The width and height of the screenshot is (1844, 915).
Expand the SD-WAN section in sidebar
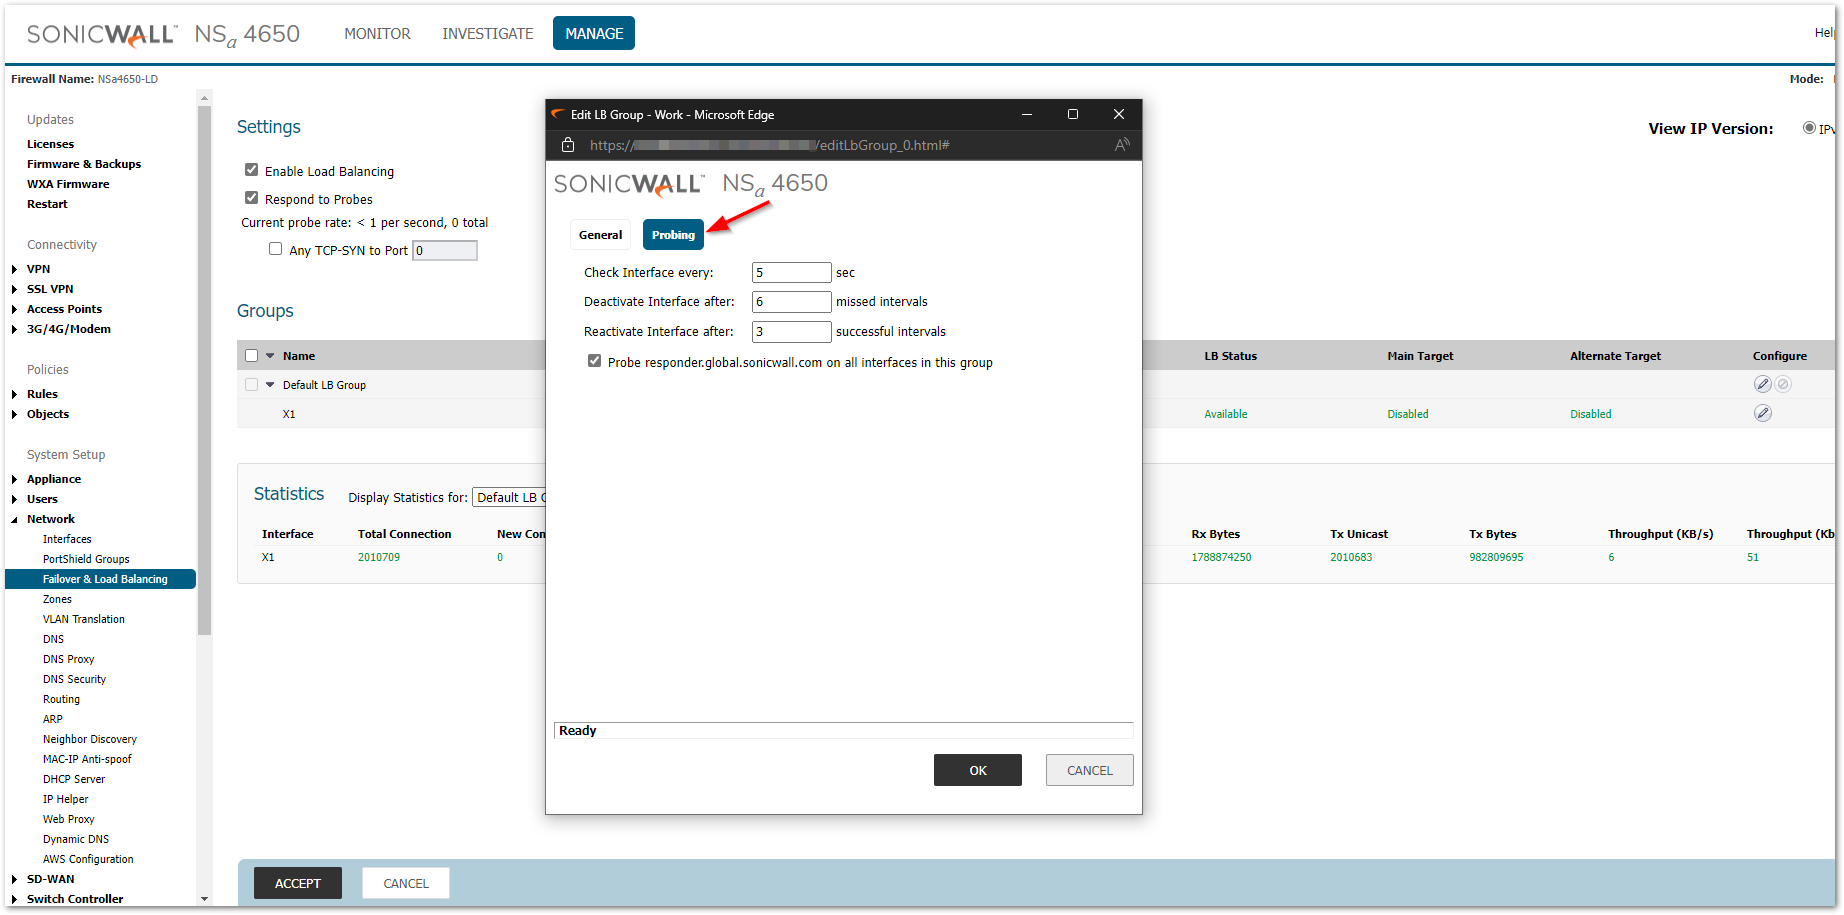coord(14,879)
